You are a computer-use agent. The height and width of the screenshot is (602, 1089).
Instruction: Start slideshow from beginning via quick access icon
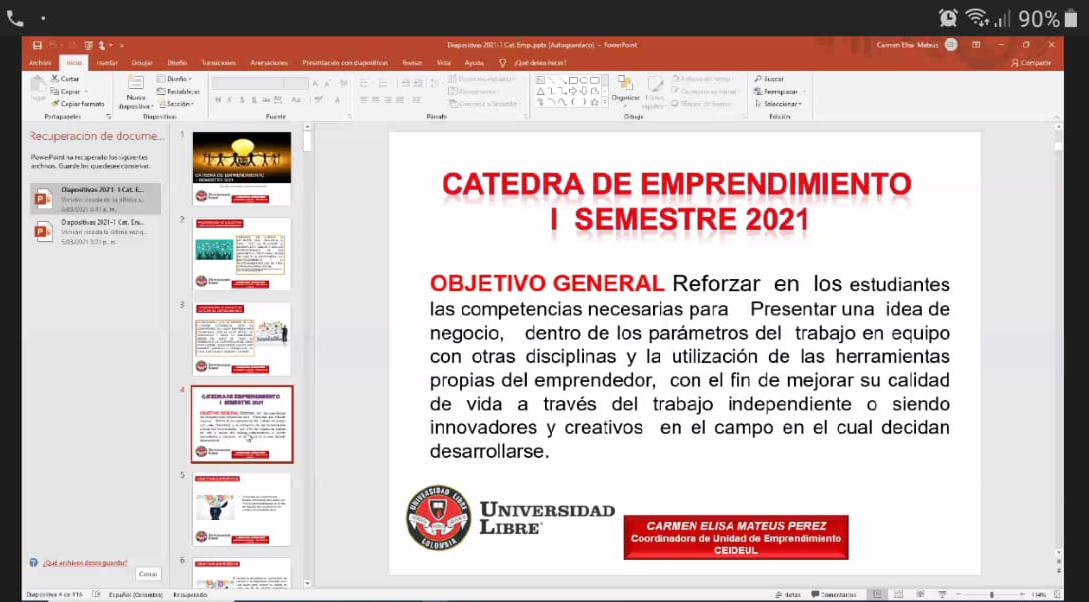pyautogui.click(x=88, y=45)
